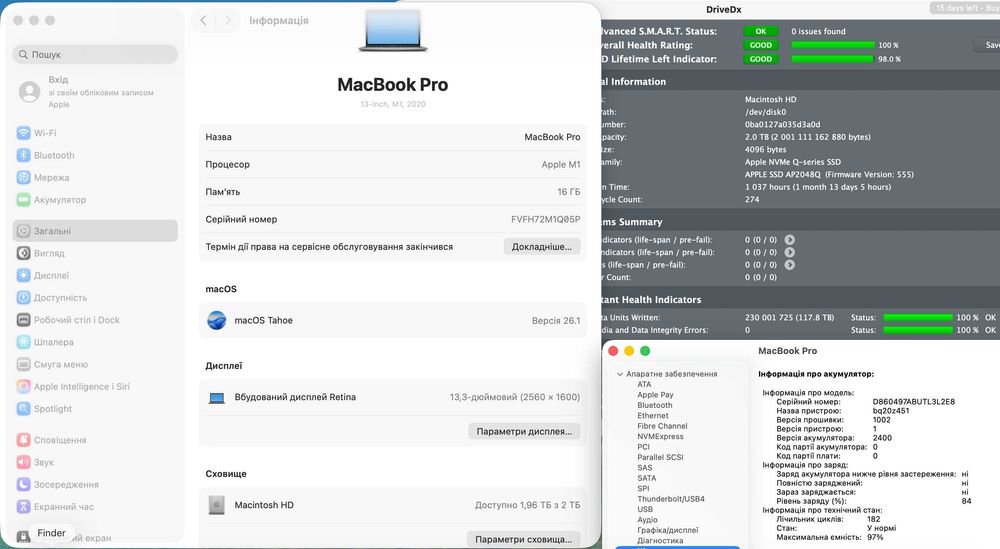Select Parallel SCSI in hardware tree
This screenshot has width=1000, height=549.
click(x=660, y=457)
